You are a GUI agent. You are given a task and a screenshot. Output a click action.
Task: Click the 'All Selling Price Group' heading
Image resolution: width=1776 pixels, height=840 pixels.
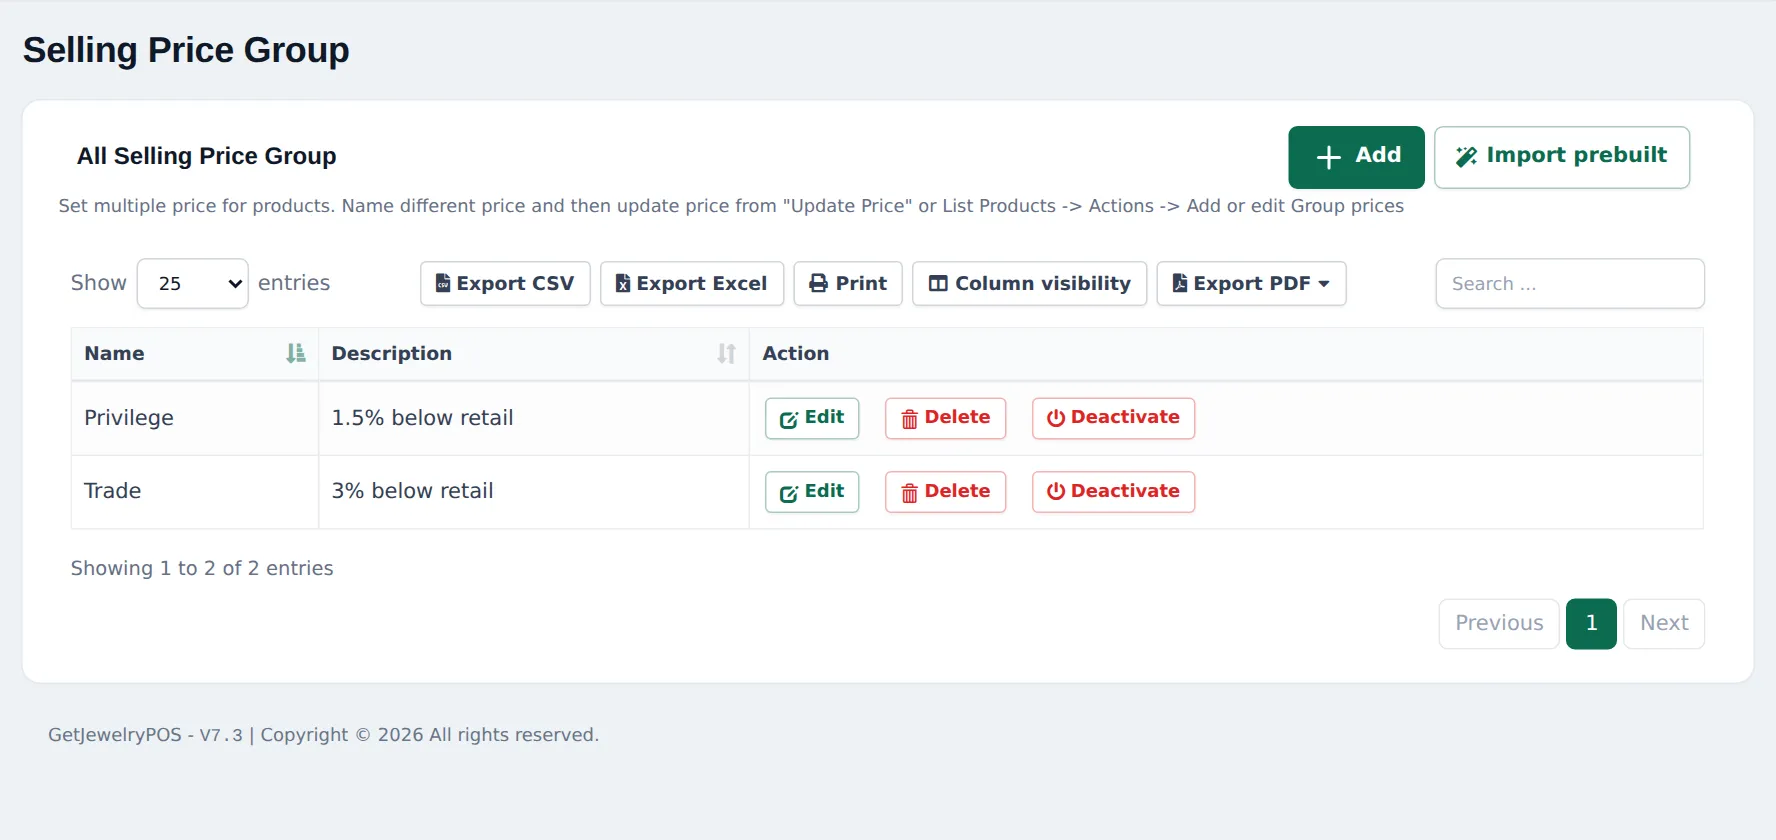point(207,156)
